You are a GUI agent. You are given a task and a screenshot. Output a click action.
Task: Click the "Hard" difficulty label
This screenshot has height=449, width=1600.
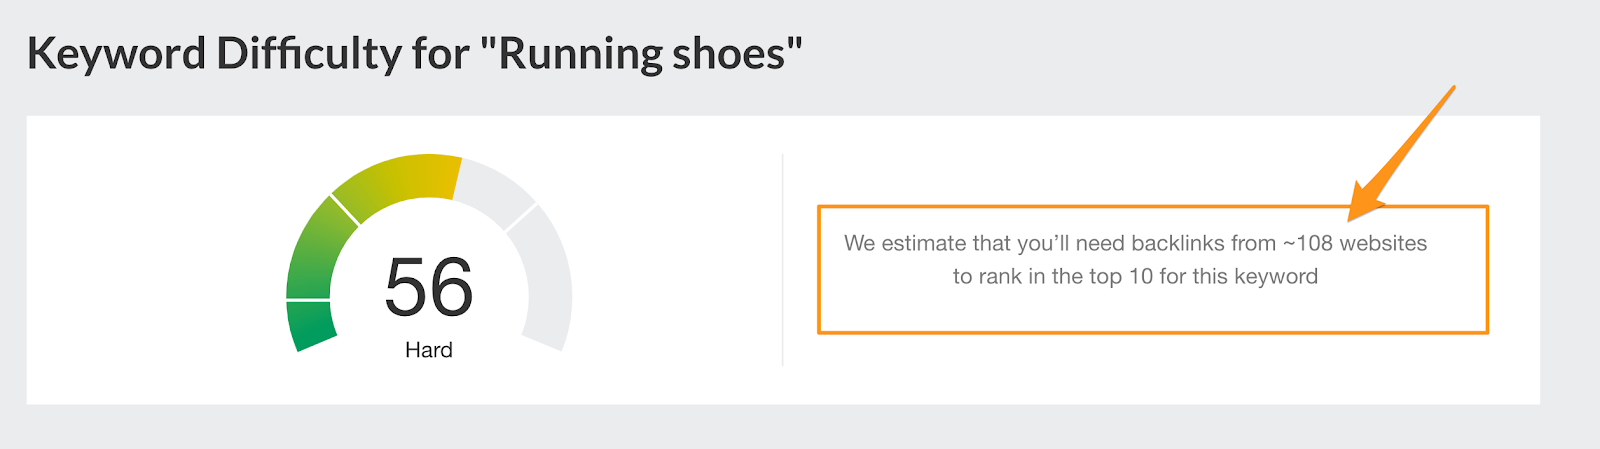coord(428,350)
